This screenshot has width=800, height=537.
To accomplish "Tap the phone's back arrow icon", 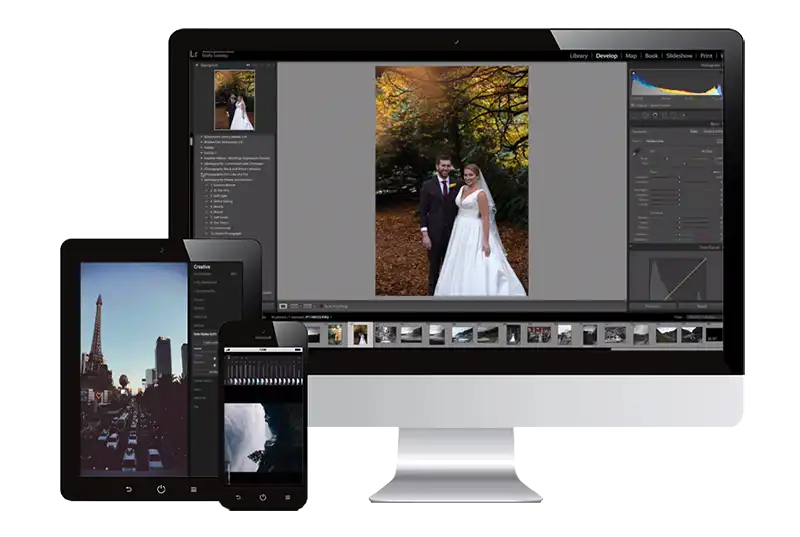I will pos(238,497).
